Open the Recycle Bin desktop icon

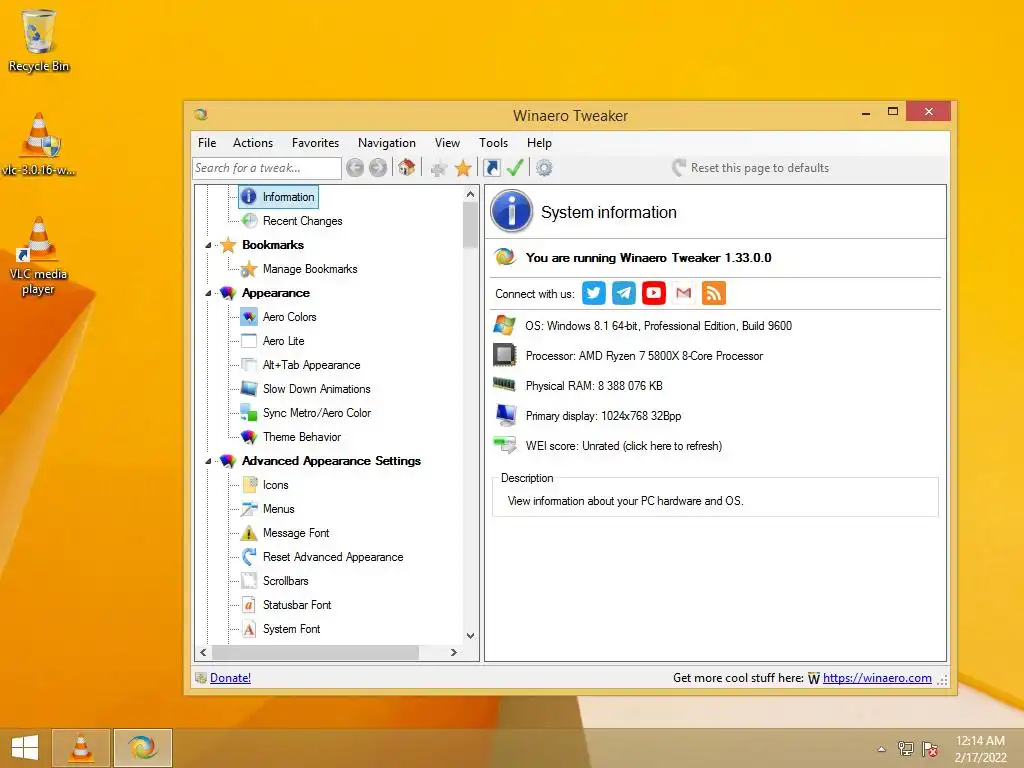(39, 40)
